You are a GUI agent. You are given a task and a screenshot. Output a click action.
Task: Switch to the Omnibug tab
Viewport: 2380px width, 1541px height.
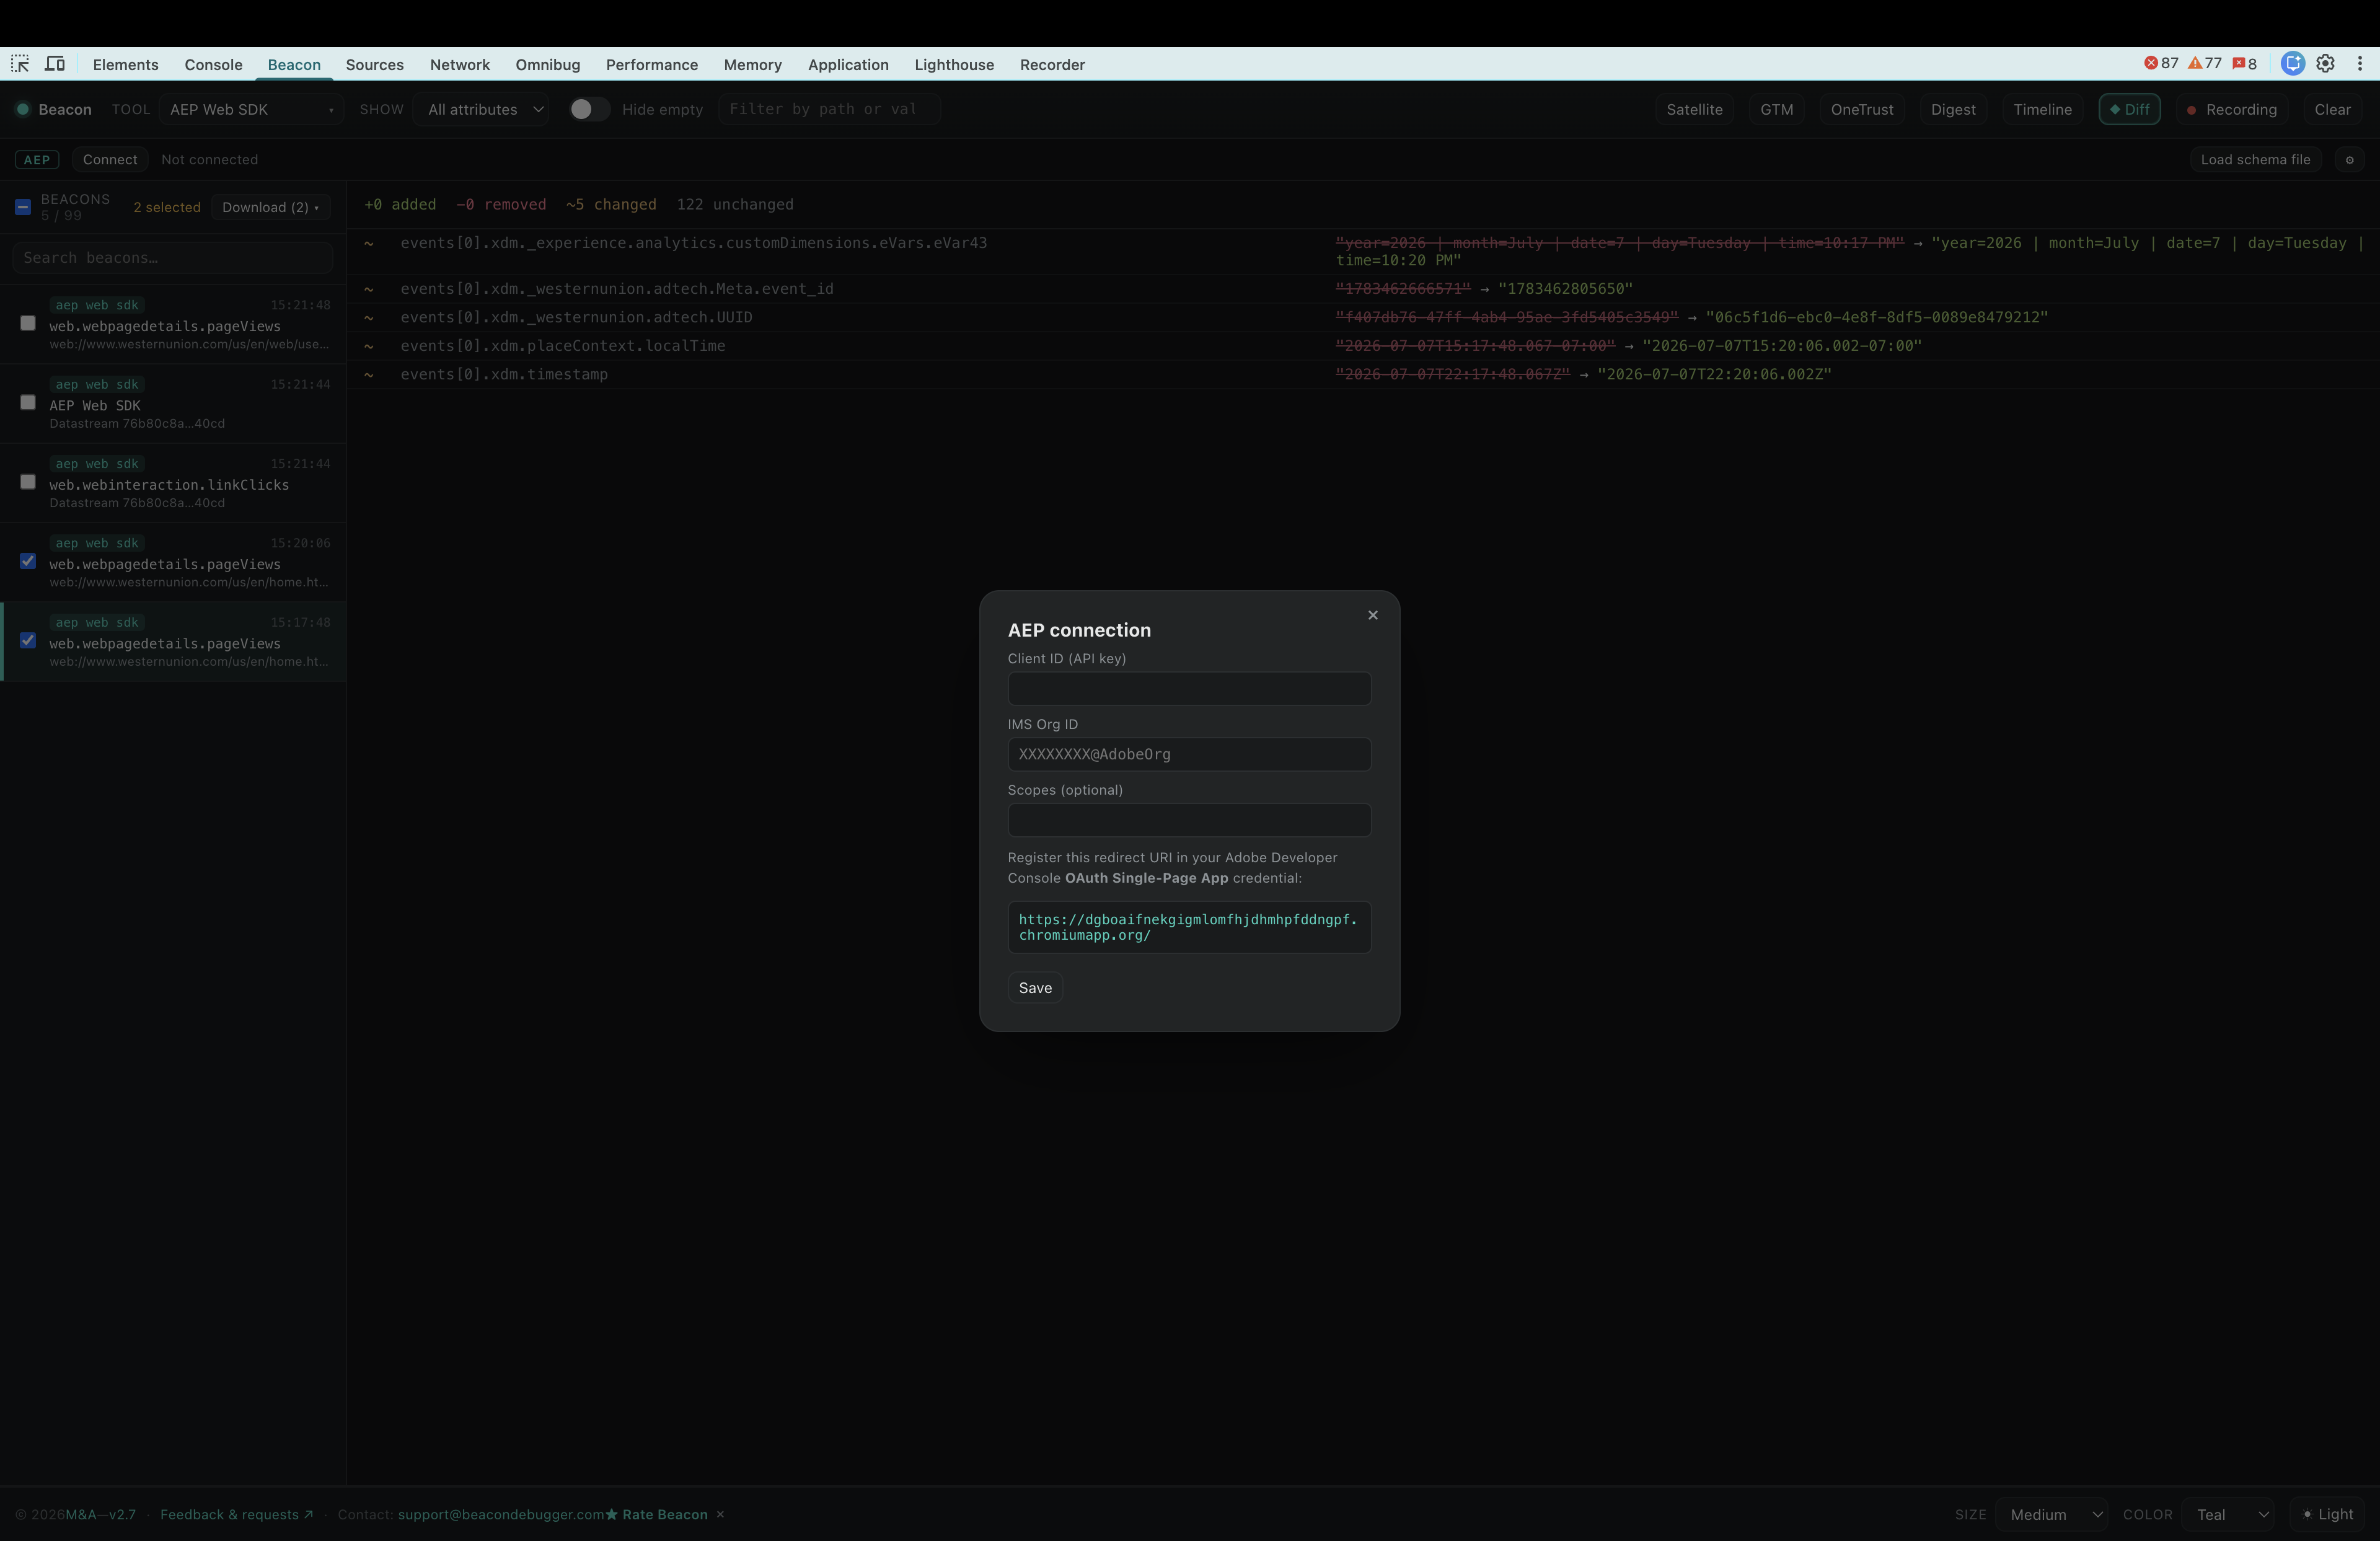tap(548, 64)
